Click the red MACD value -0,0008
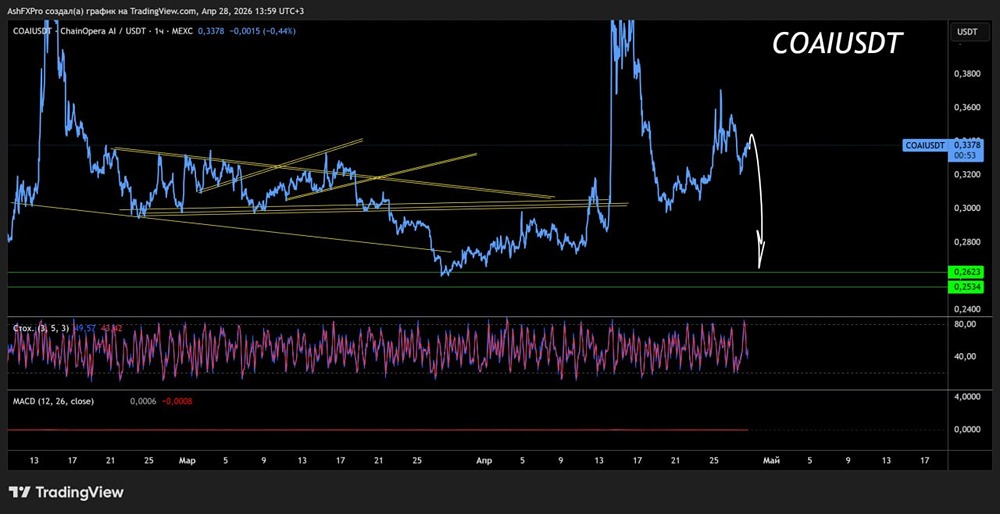This screenshot has height=514, width=1000. pyautogui.click(x=177, y=401)
